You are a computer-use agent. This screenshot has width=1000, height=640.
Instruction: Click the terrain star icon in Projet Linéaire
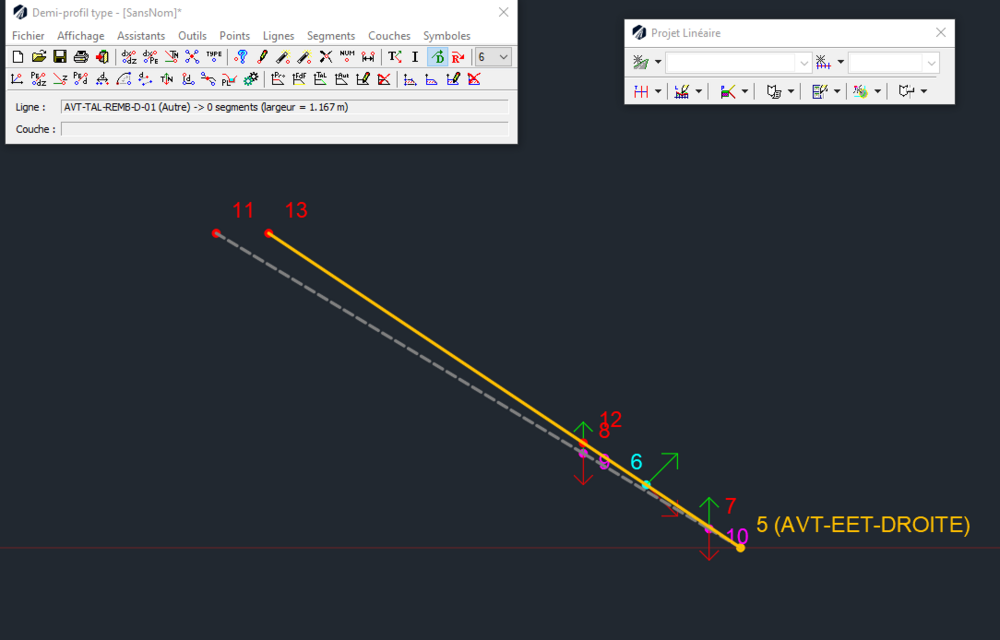point(640,62)
